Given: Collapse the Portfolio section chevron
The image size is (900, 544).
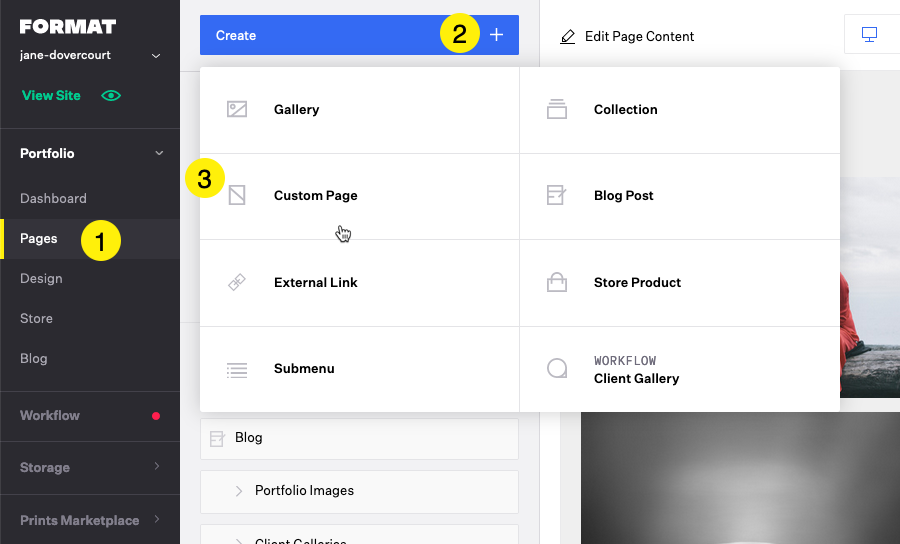Looking at the screenshot, I should point(159,153).
